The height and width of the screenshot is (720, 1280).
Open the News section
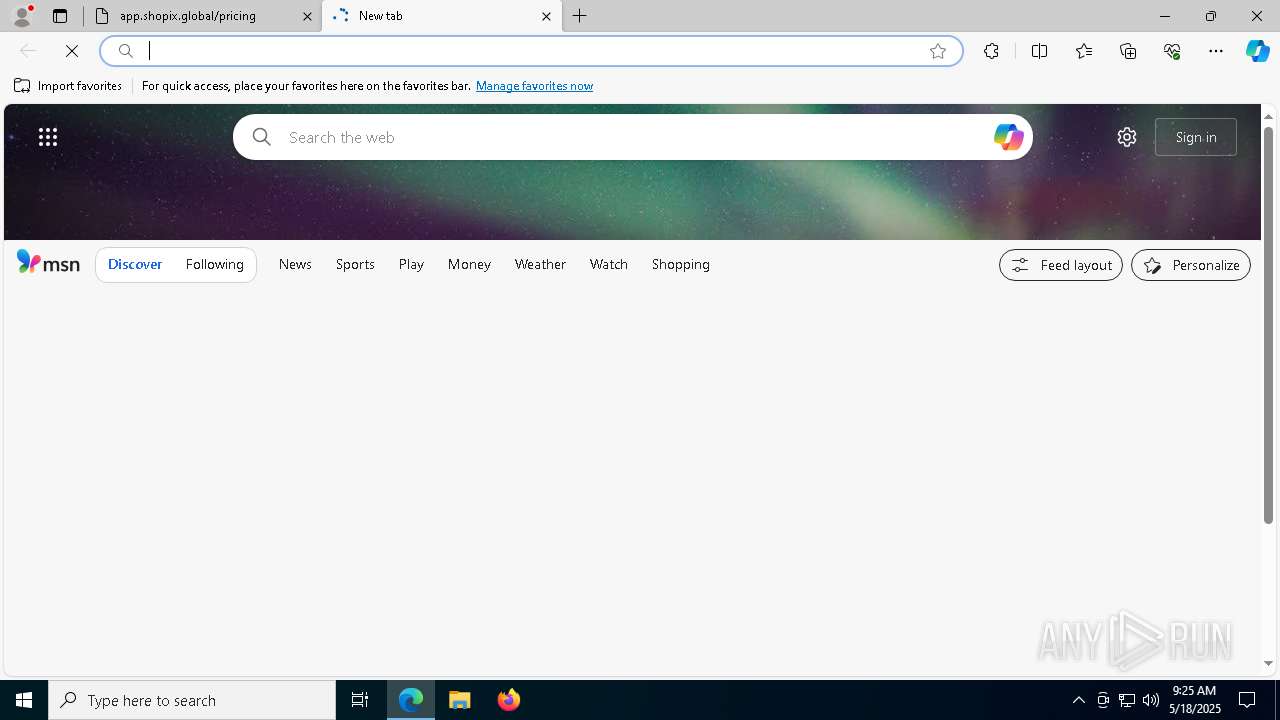point(295,264)
